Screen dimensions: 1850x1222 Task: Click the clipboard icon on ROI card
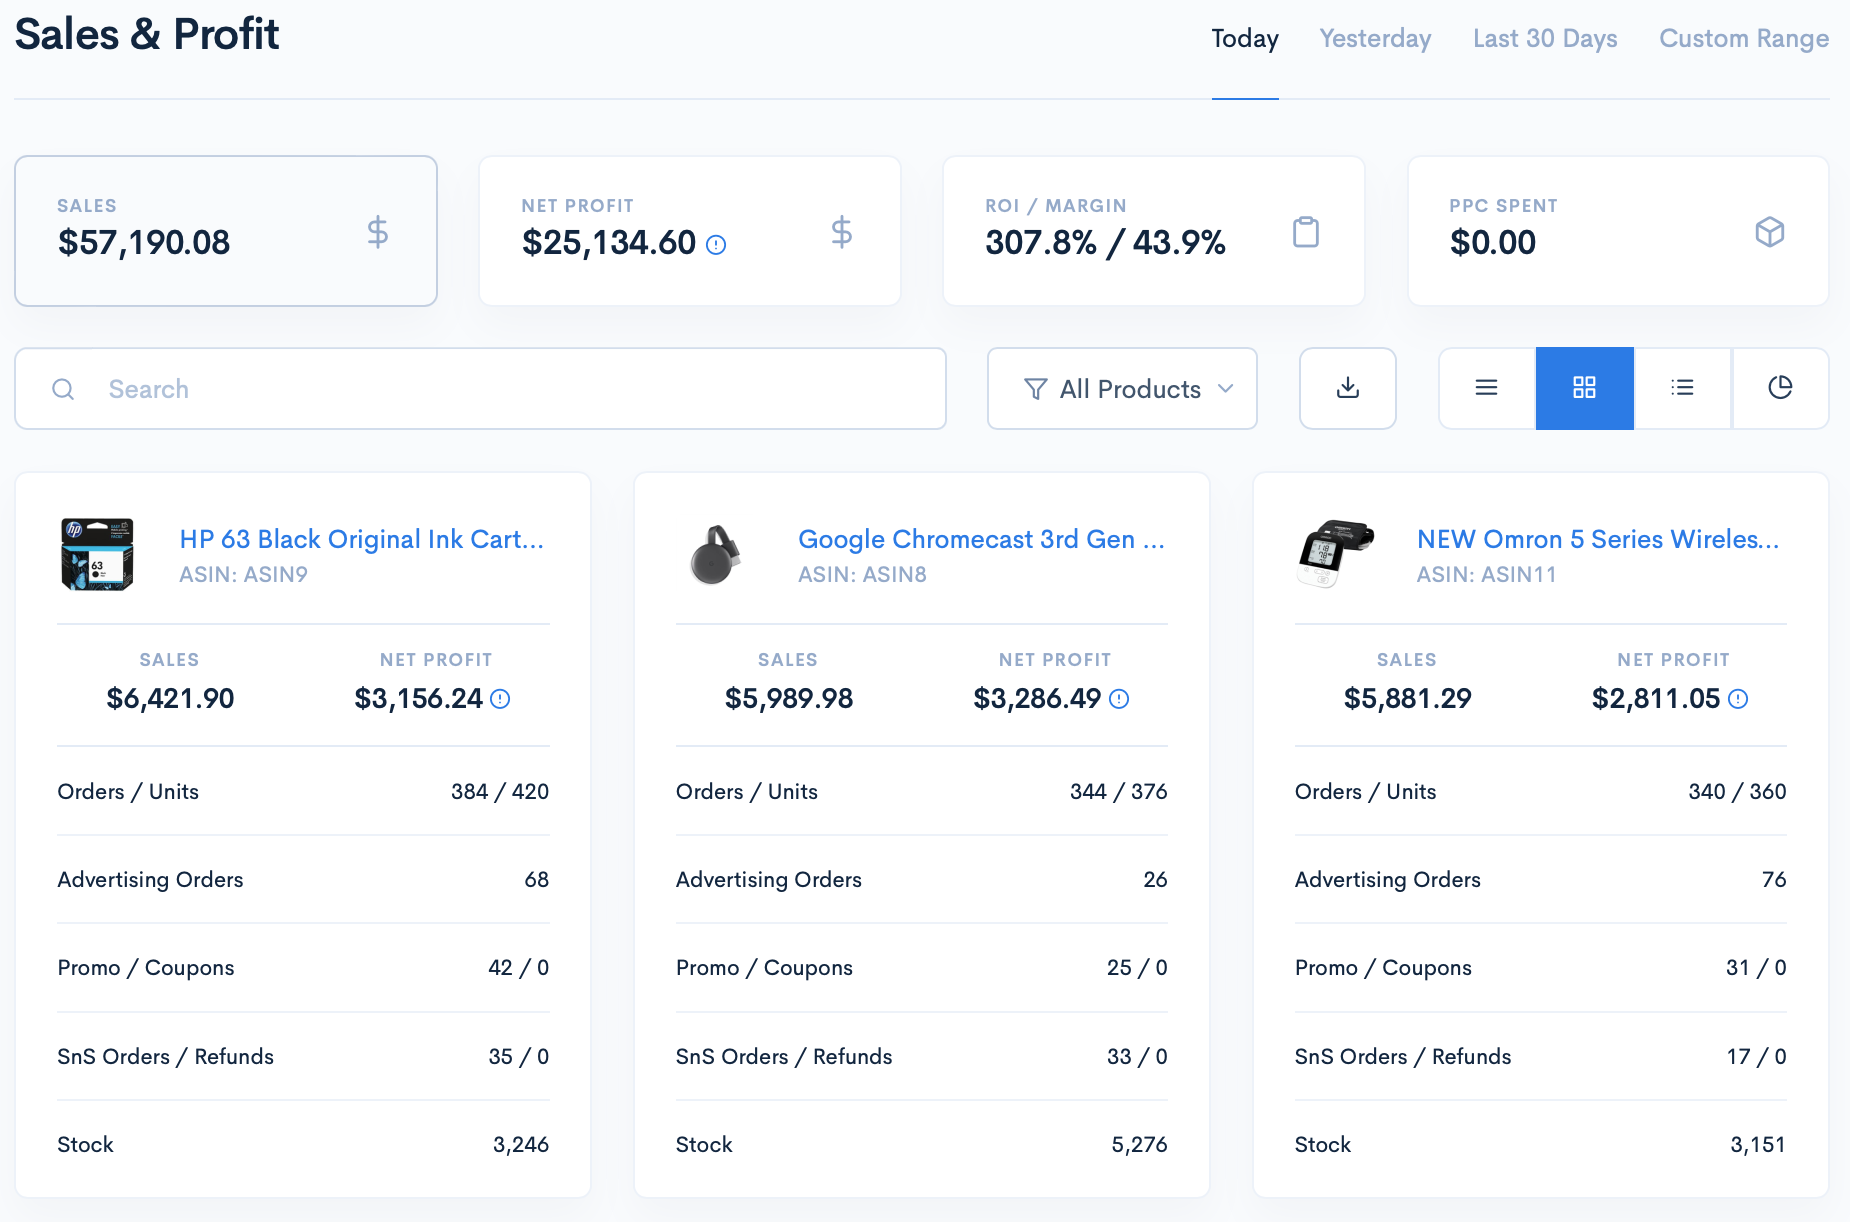point(1306,231)
